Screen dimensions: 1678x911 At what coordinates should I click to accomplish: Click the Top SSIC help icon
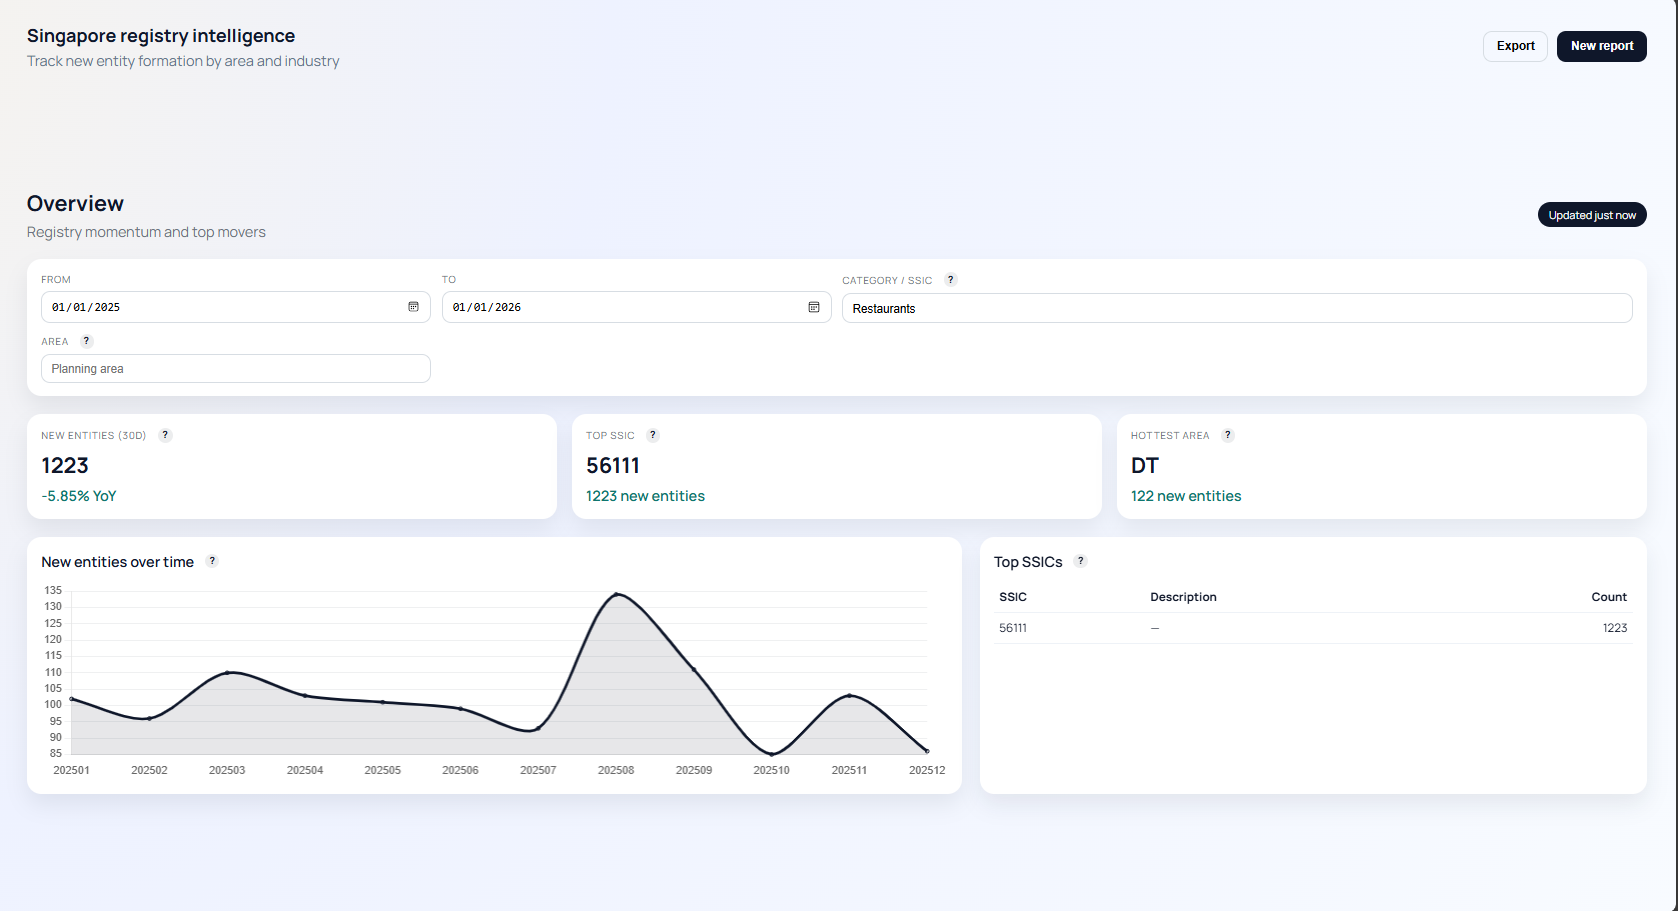tap(653, 435)
